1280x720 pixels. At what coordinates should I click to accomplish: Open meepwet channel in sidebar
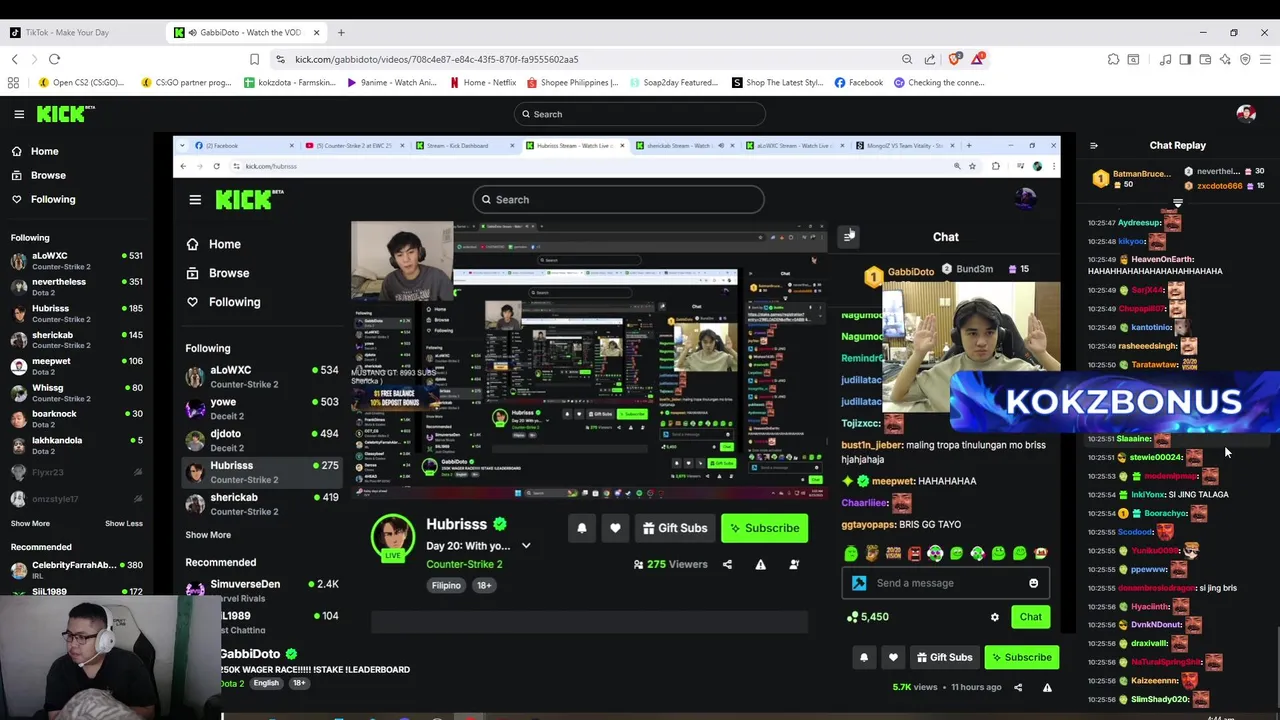coord(77,366)
